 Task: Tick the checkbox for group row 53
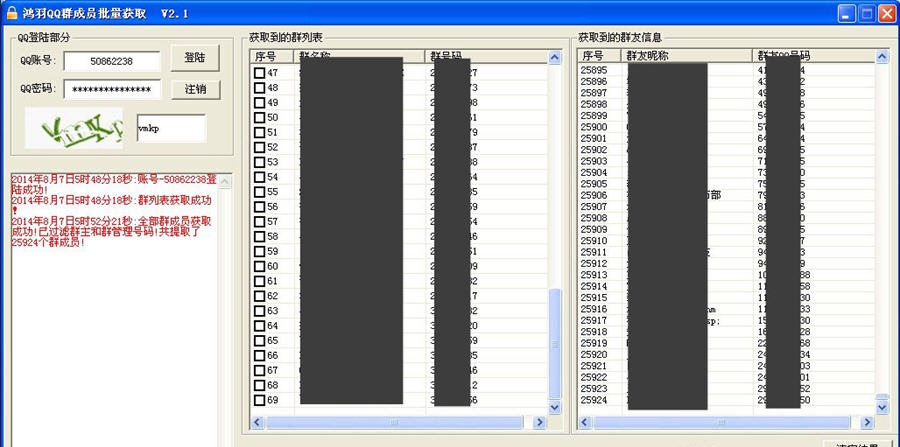(x=259, y=162)
